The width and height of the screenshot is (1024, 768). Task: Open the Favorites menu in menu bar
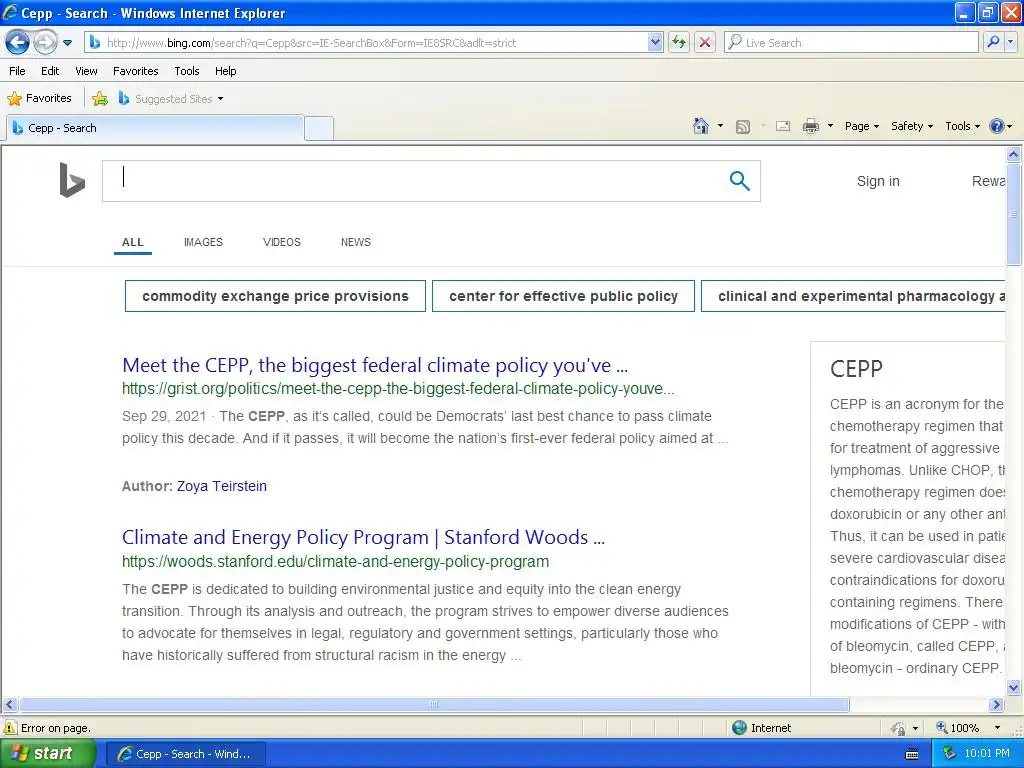(x=136, y=71)
